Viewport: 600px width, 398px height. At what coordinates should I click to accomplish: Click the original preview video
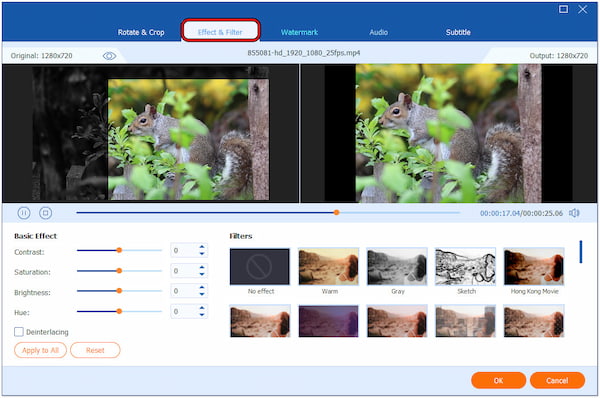click(151, 133)
